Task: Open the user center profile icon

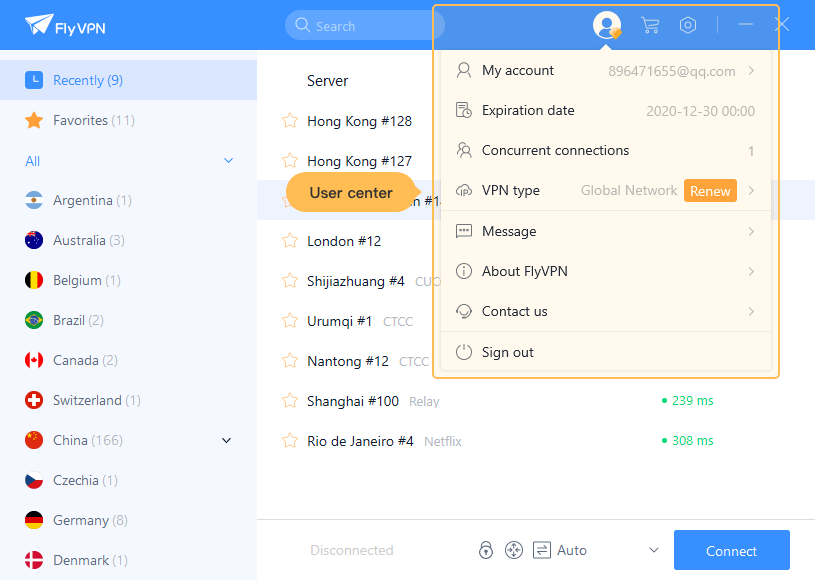Action: click(607, 25)
